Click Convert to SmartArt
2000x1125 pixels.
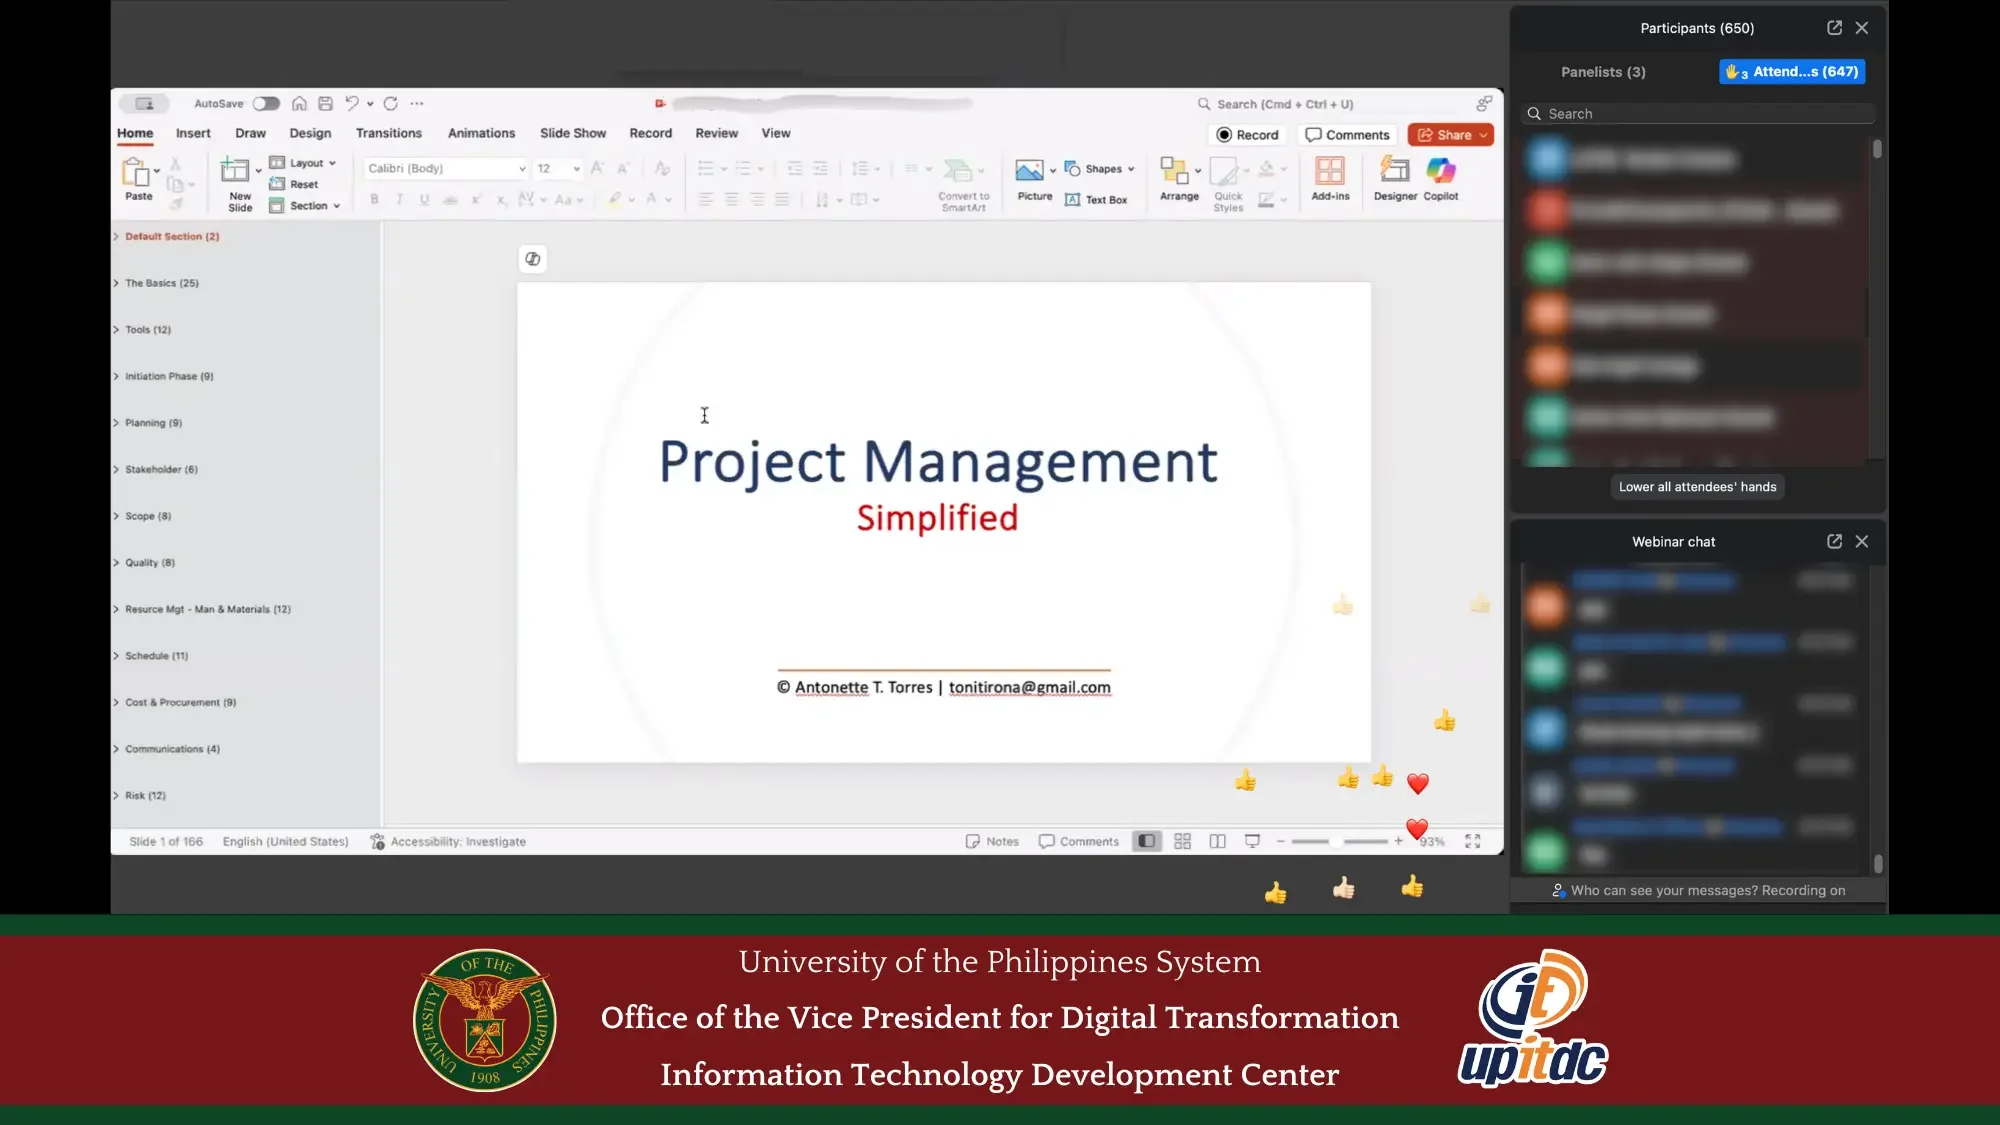click(x=963, y=185)
